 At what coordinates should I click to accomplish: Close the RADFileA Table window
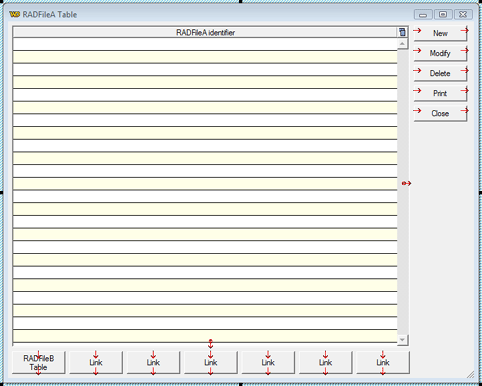click(463, 15)
